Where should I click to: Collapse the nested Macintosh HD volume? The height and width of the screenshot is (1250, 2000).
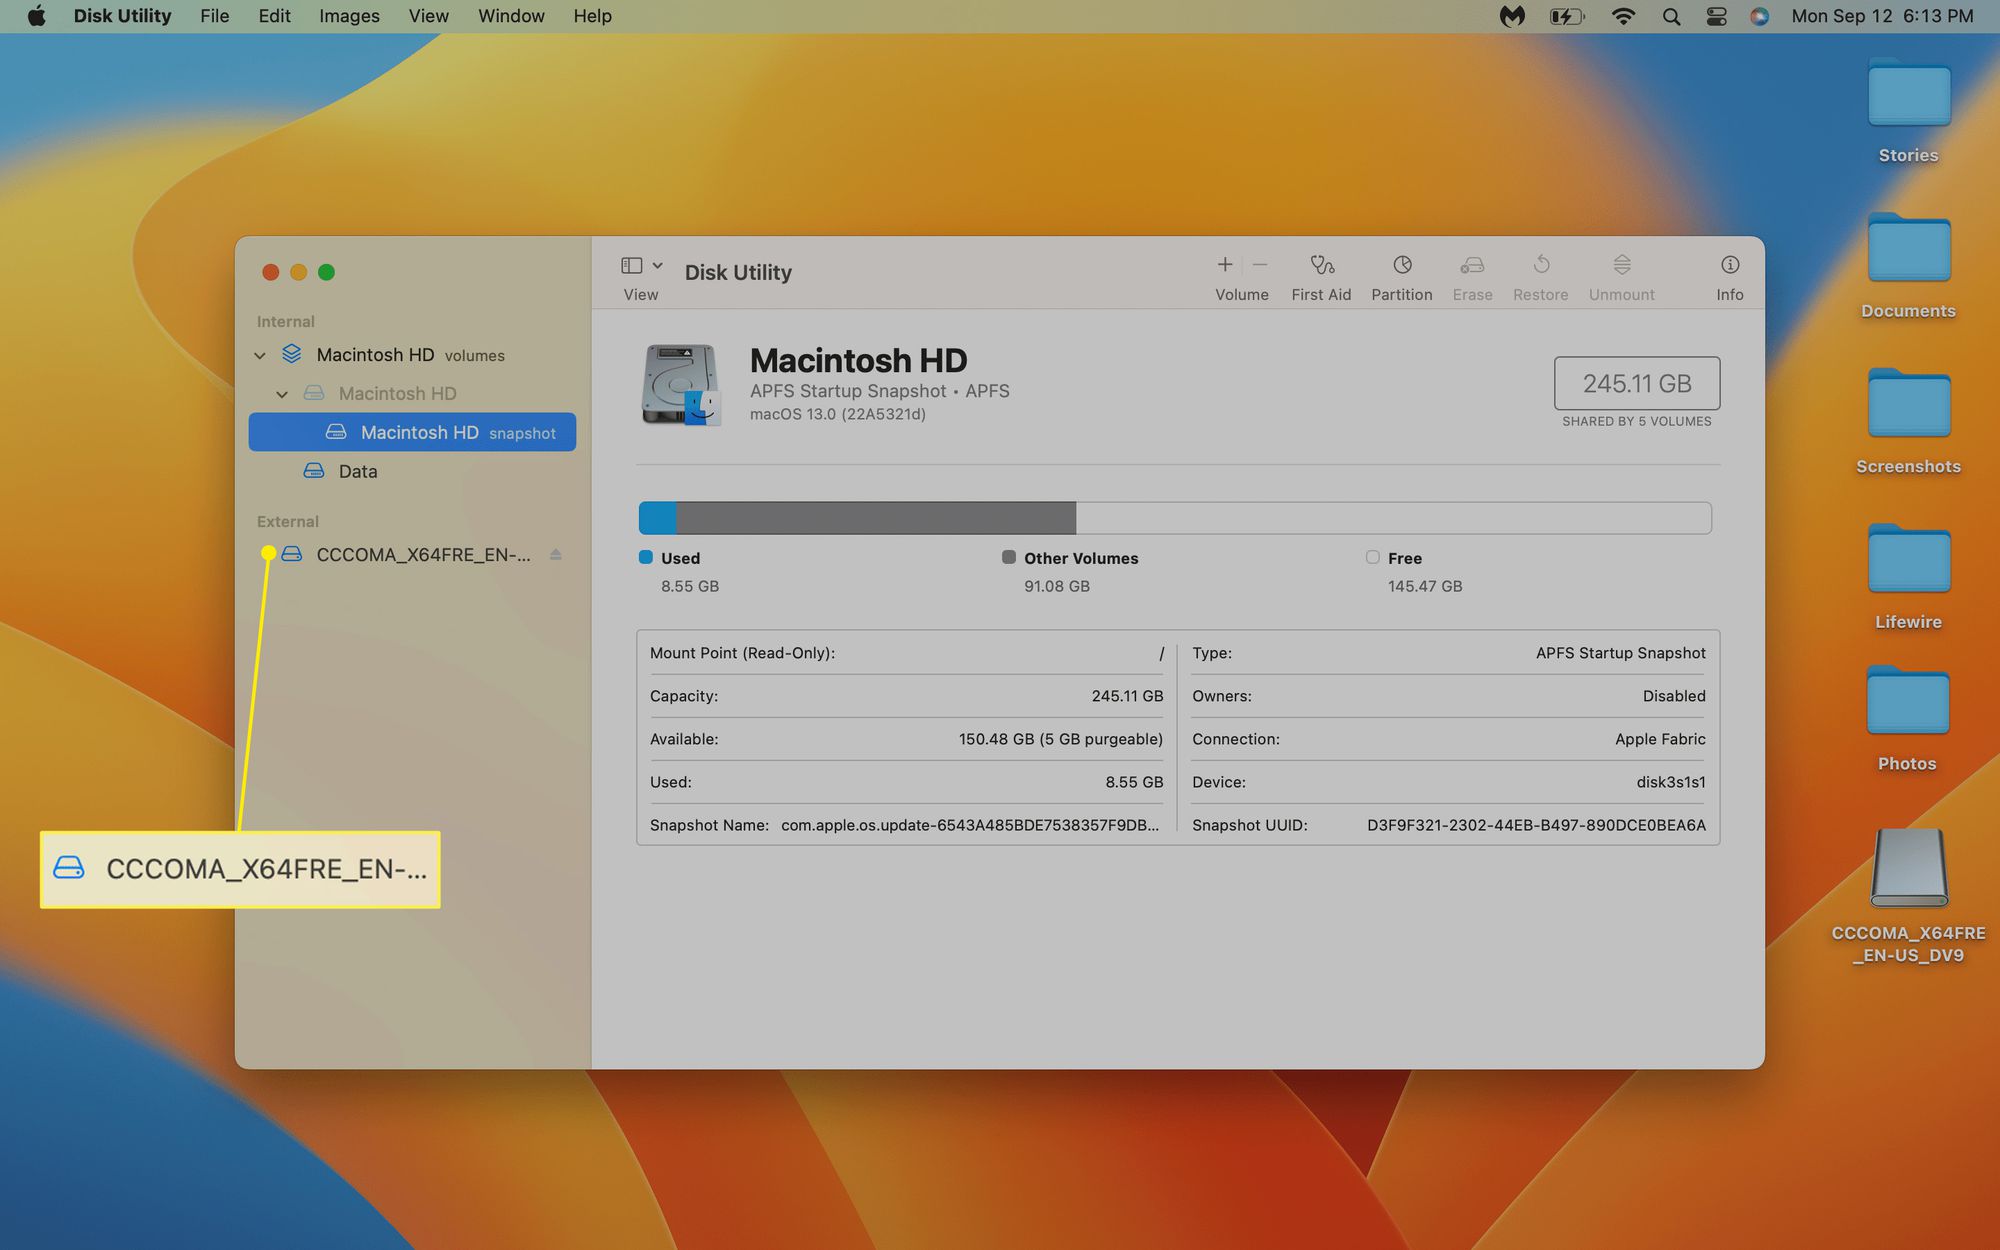(282, 394)
